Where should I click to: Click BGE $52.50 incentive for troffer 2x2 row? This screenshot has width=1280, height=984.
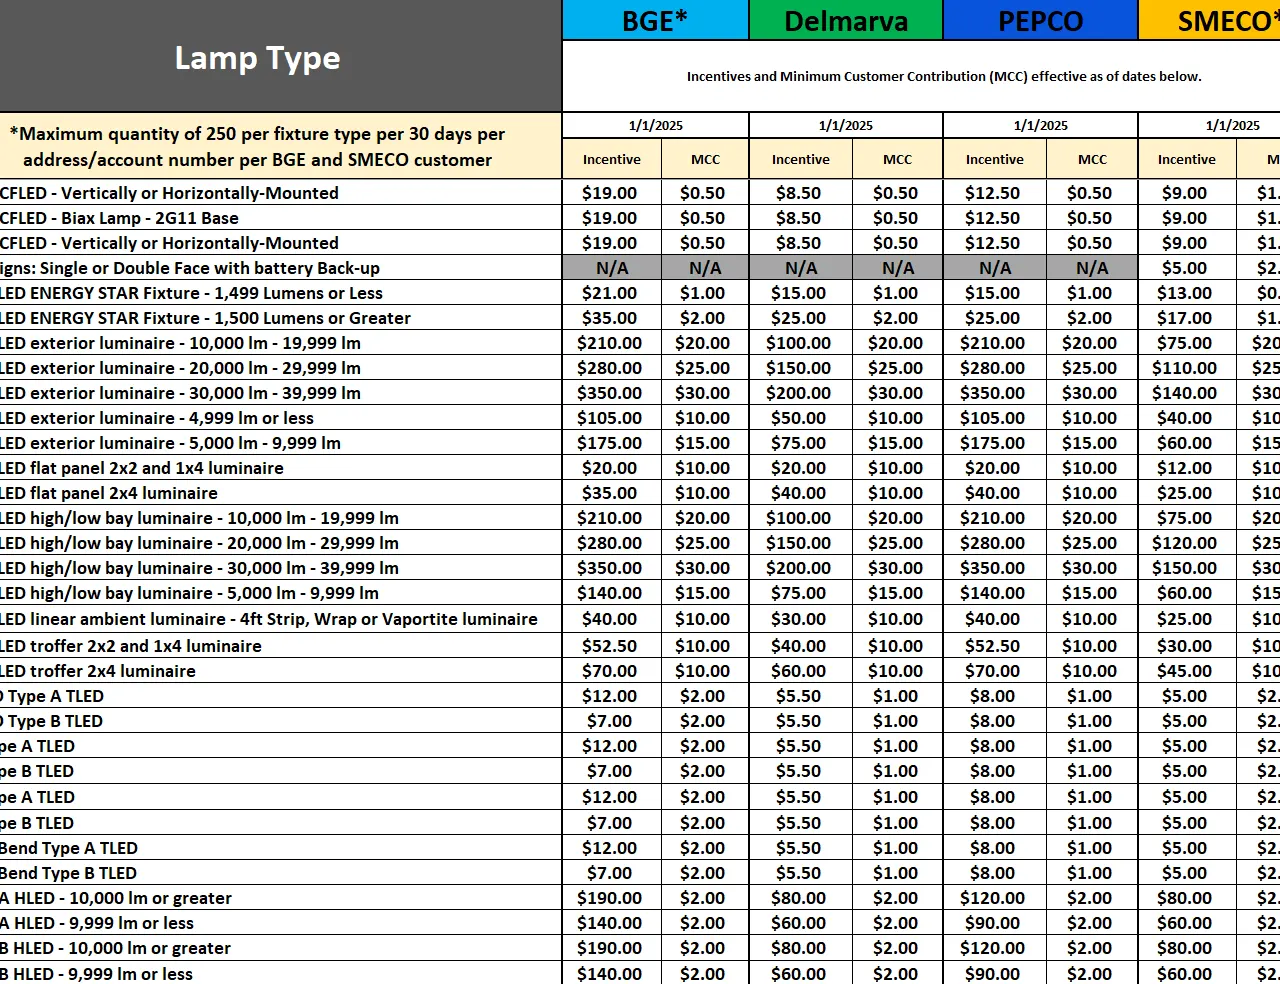tap(610, 646)
